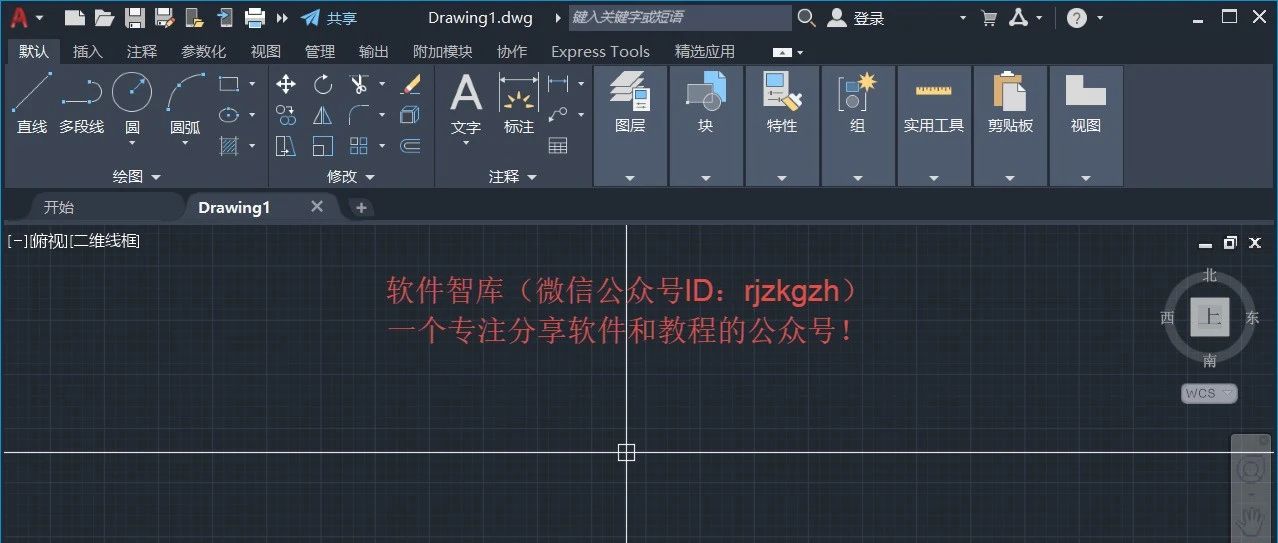The width and height of the screenshot is (1278, 543).
Task: Select the Array grid tool
Action: pos(359,146)
